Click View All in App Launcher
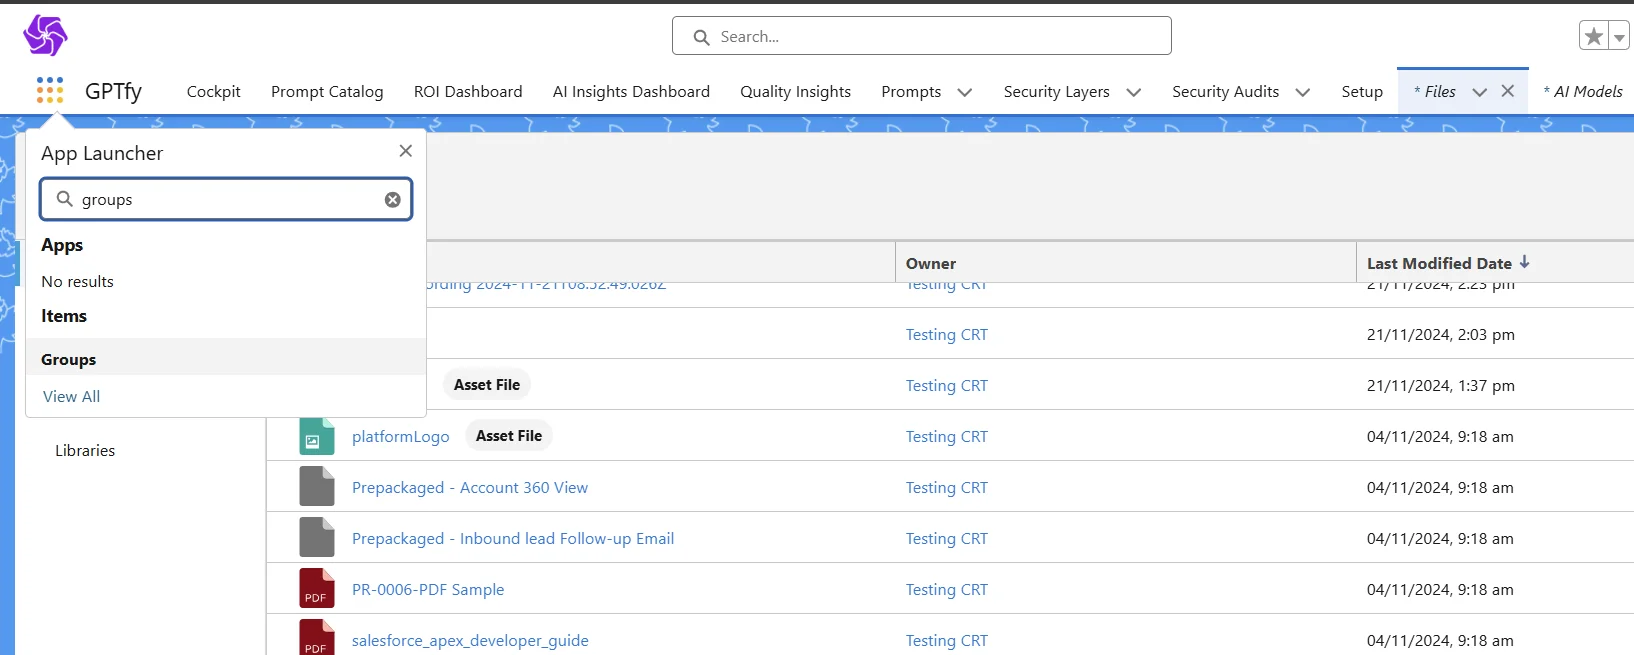The width and height of the screenshot is (1634, 655). (71, 397)
